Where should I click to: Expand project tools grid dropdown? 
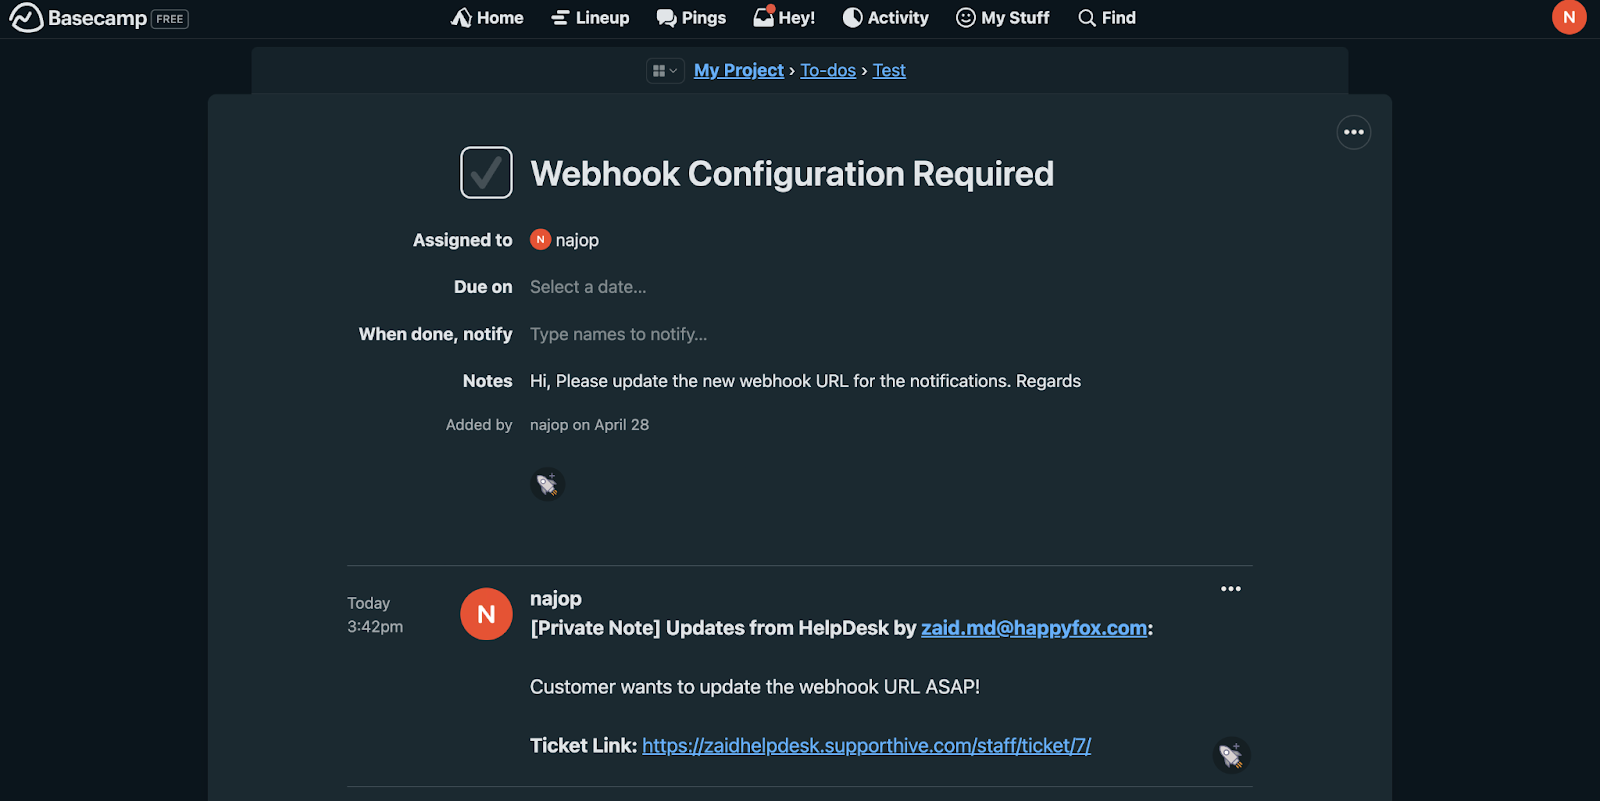click(x=665, y=71)
